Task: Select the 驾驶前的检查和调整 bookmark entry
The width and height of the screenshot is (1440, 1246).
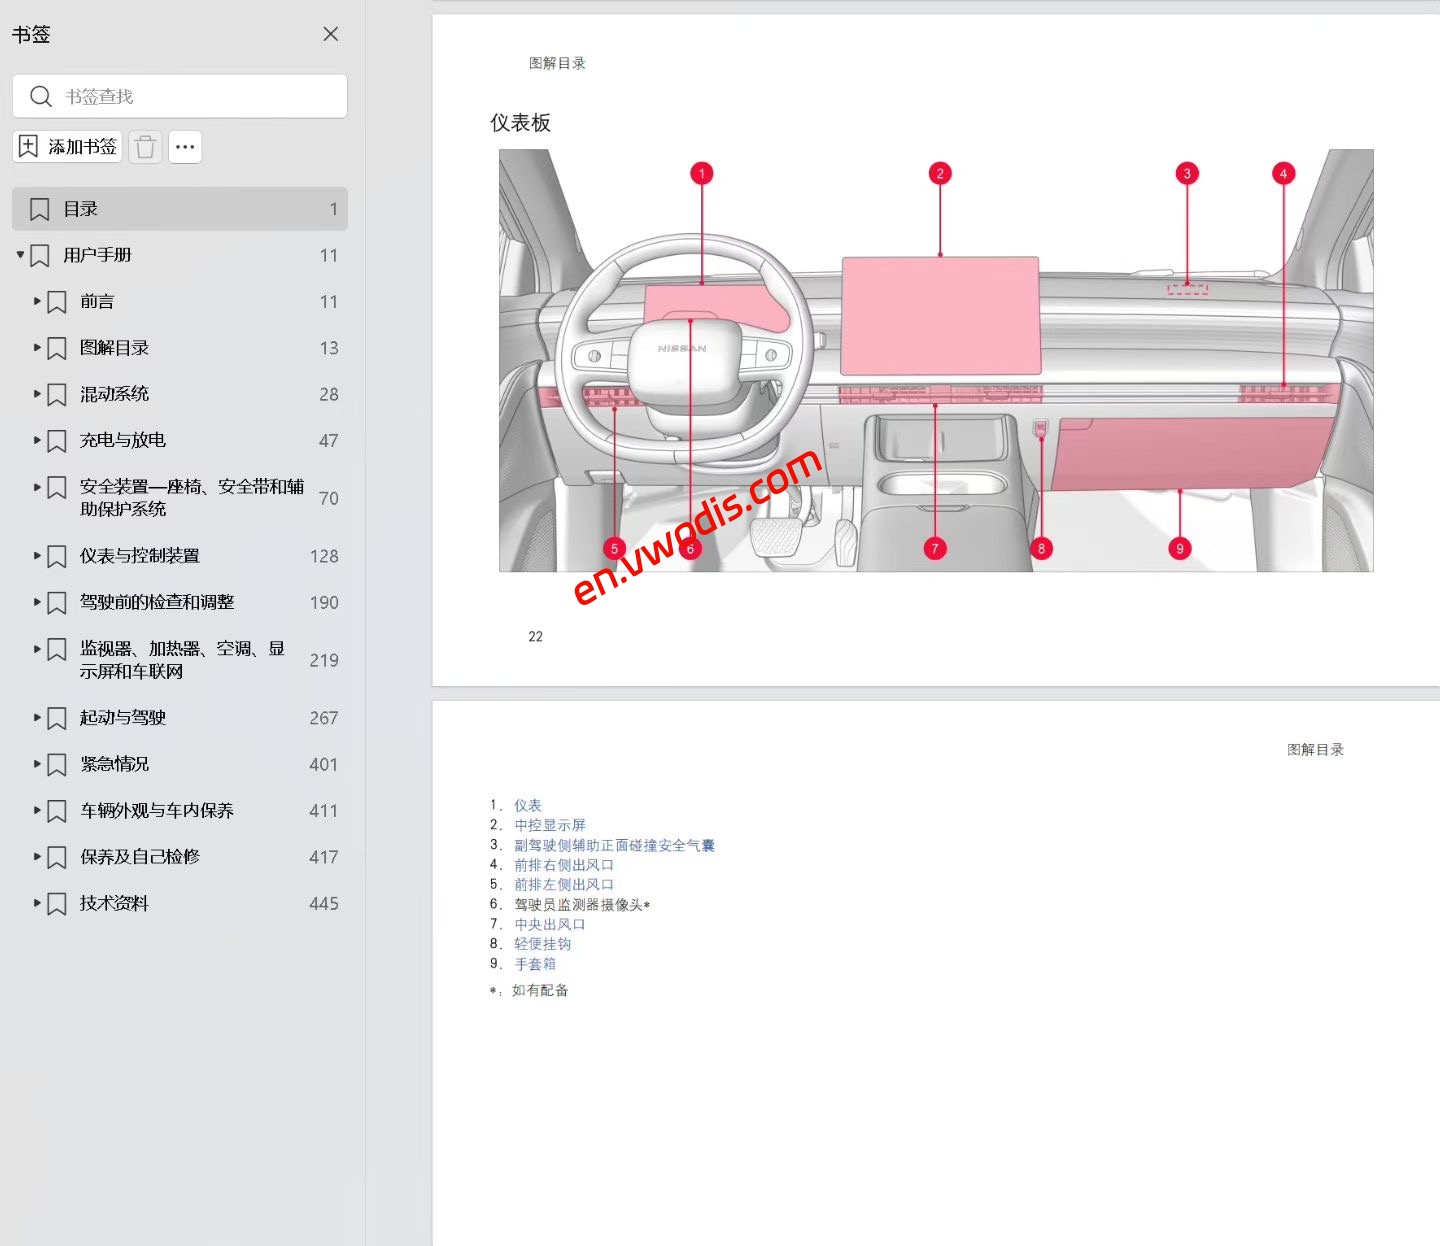Action: (x=155, y=602)
